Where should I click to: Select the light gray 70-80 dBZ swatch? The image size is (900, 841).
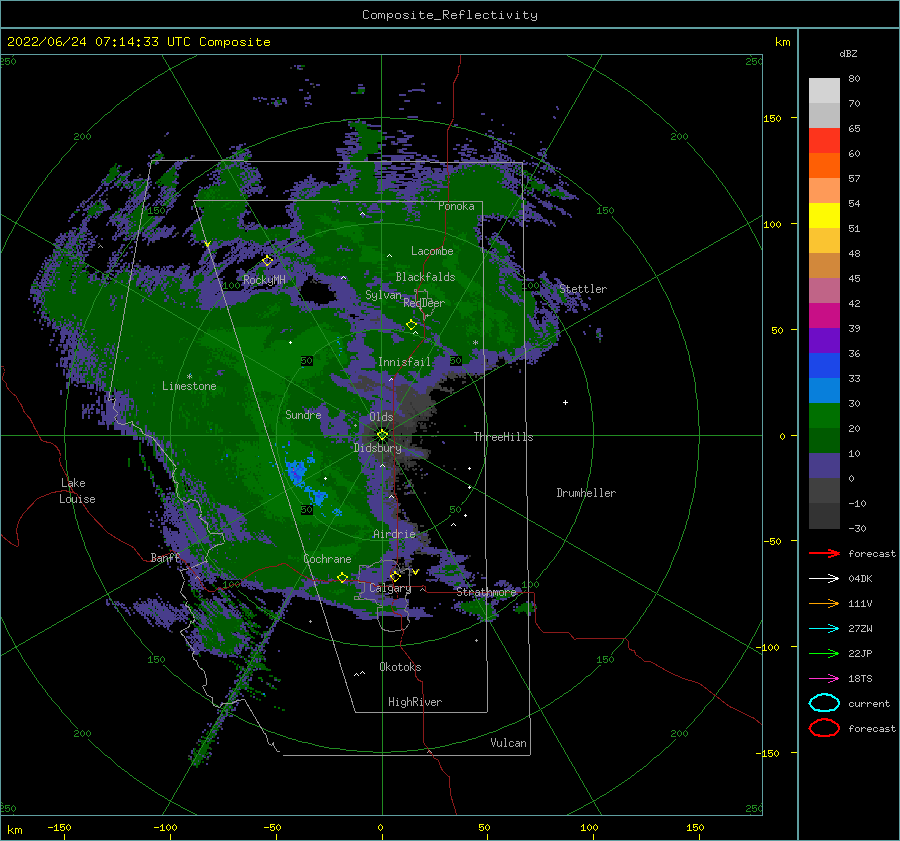[824, 91]
